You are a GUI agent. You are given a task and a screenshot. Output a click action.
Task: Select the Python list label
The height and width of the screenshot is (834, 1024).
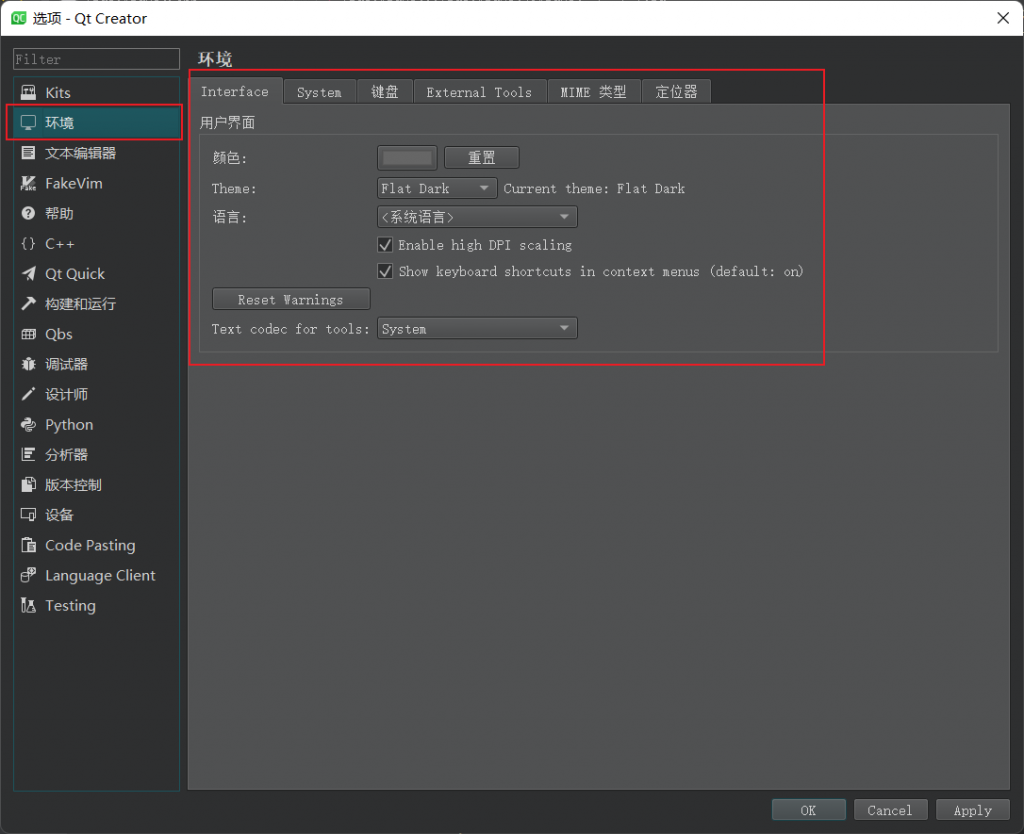click(69, 425)
